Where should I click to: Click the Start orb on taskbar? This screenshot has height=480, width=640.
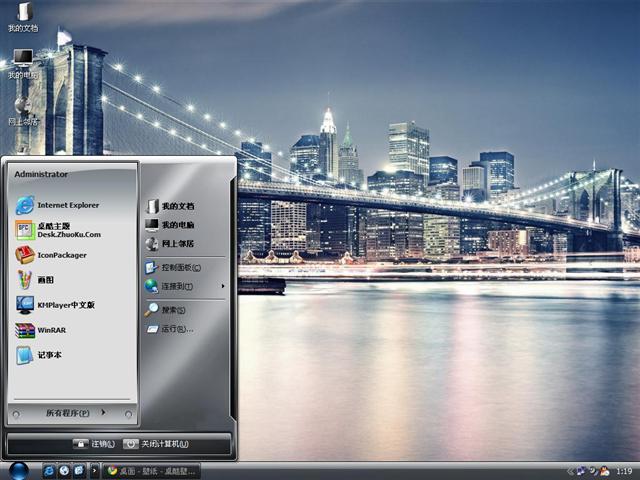pos(18,470)
